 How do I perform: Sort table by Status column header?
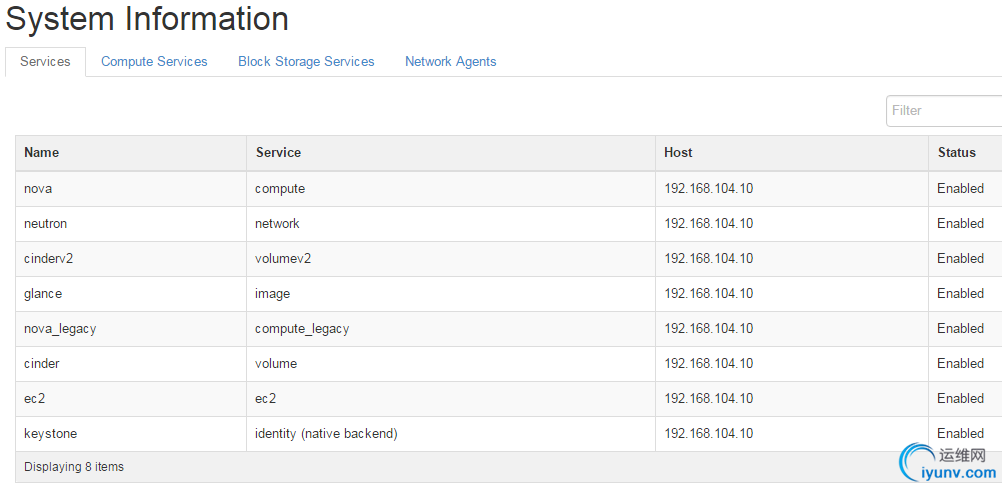956,153
